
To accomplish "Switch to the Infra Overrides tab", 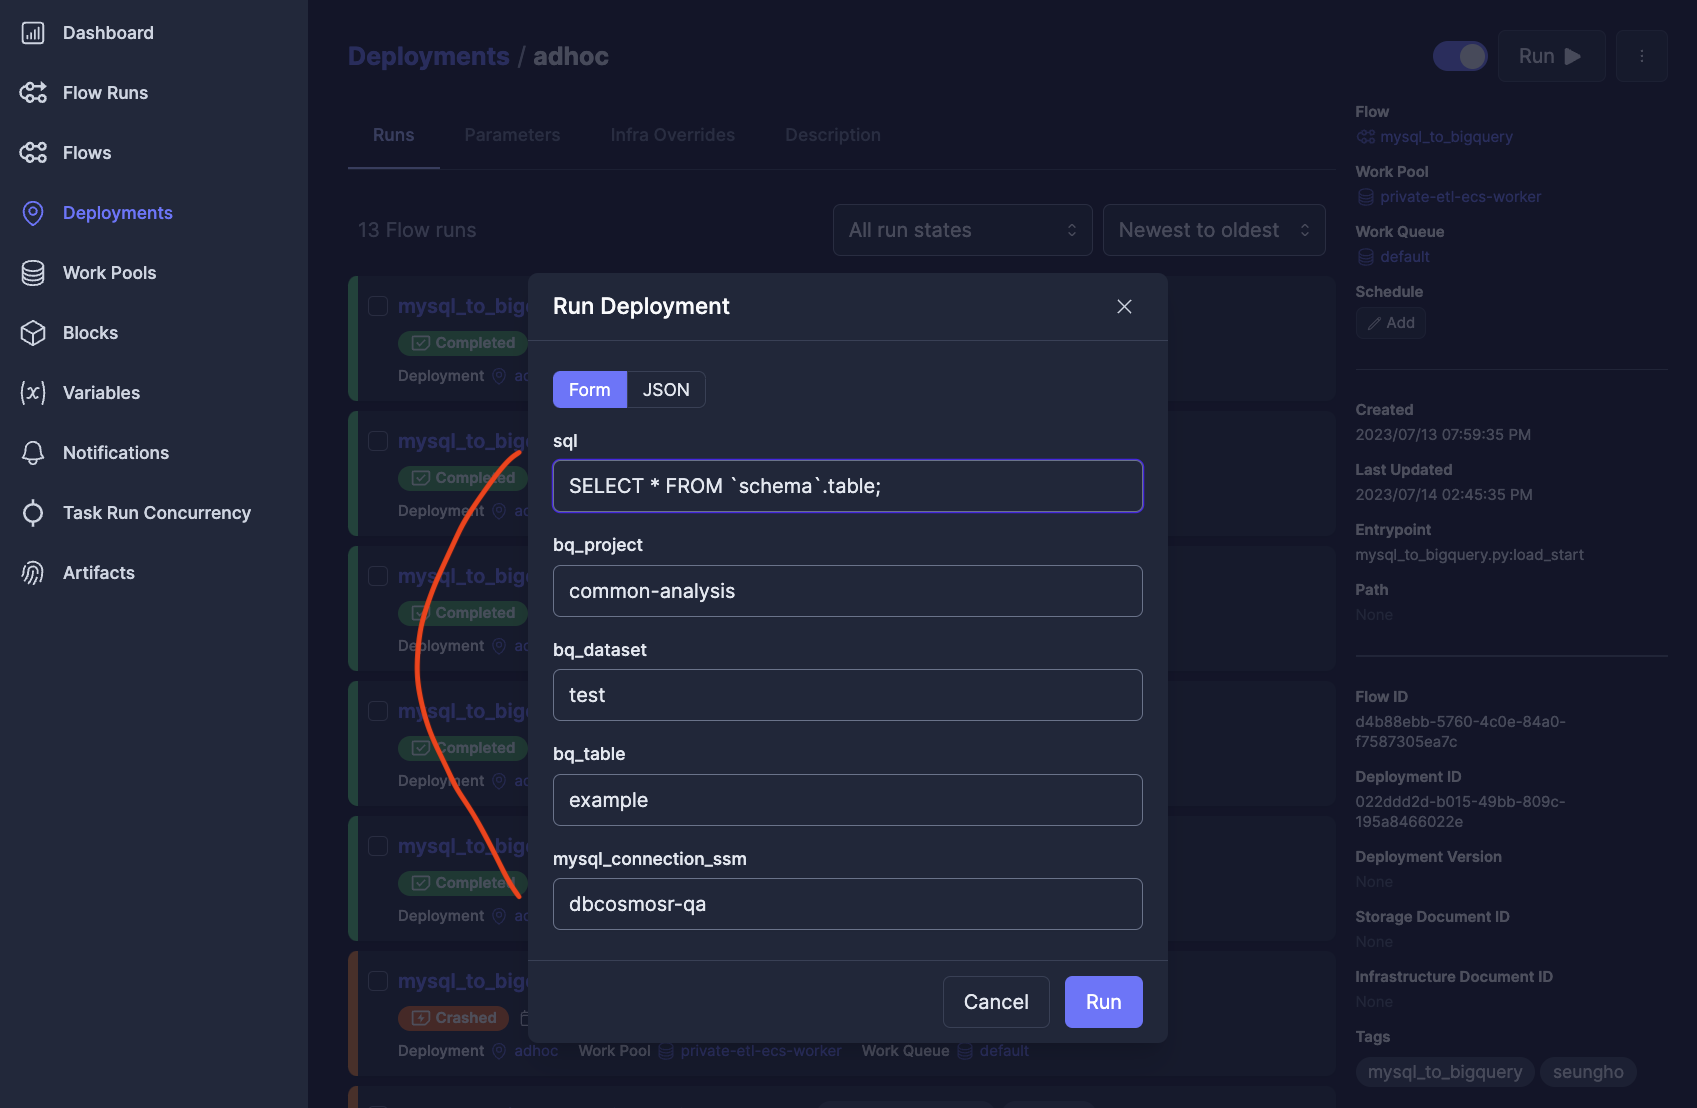I will (x=672, y=135).
